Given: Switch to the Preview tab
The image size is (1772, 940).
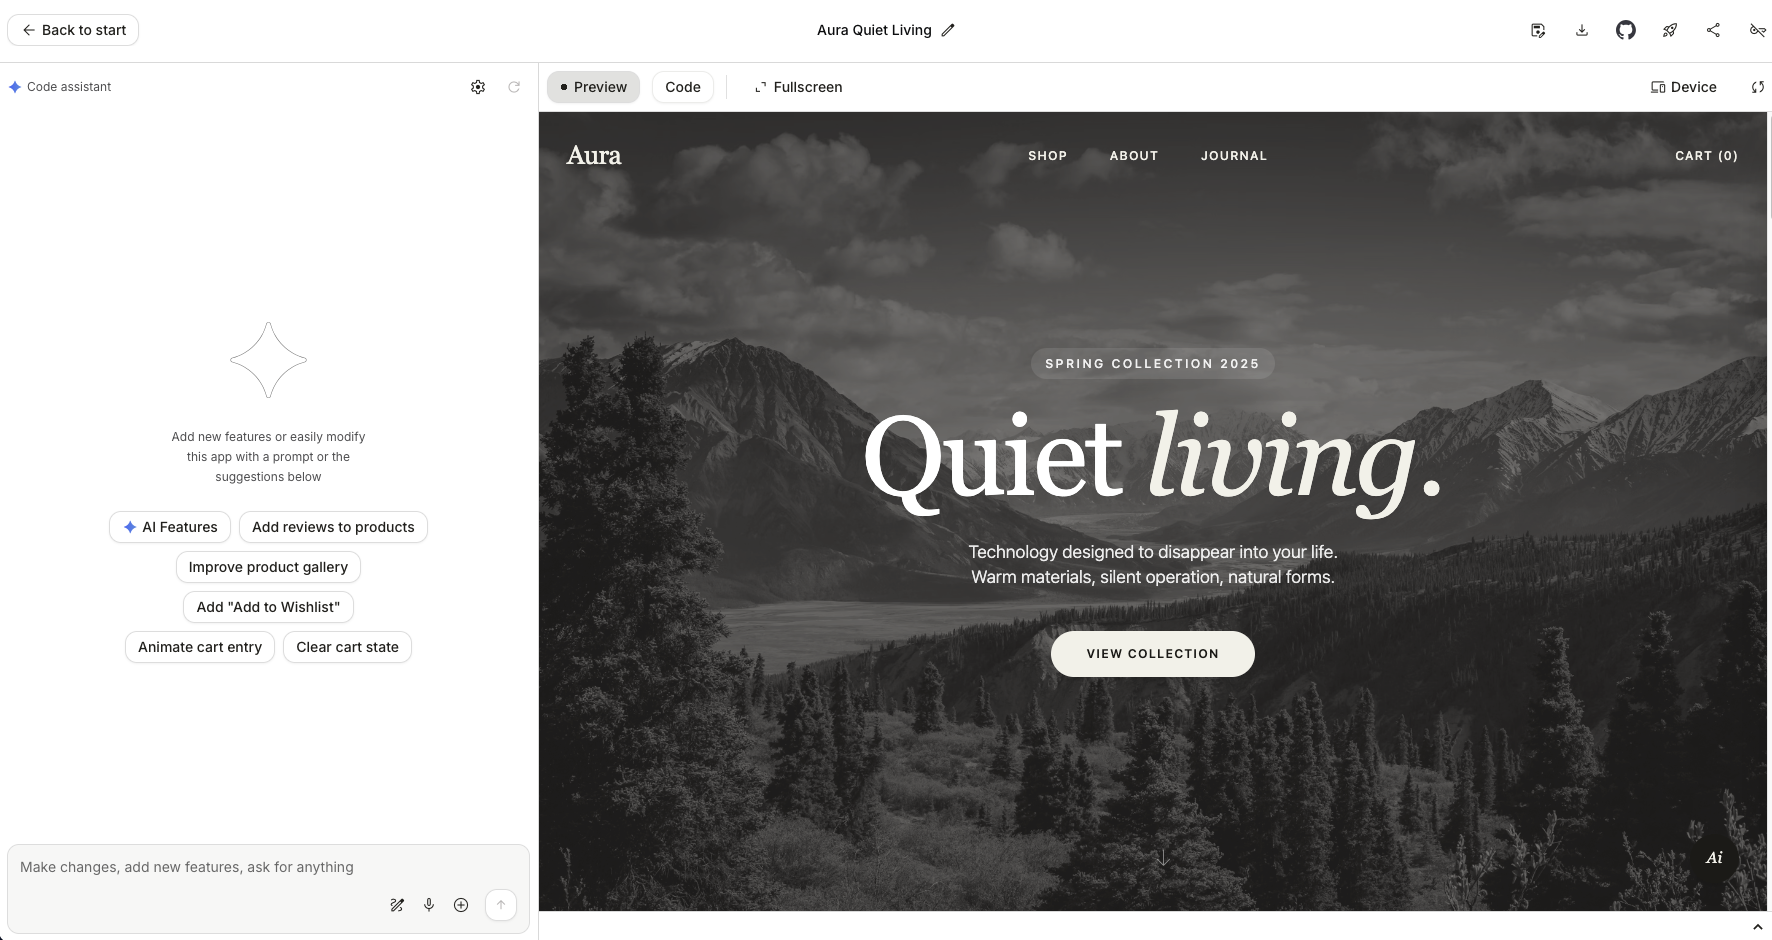Looking at the screenshot, I should click(593, 87).
